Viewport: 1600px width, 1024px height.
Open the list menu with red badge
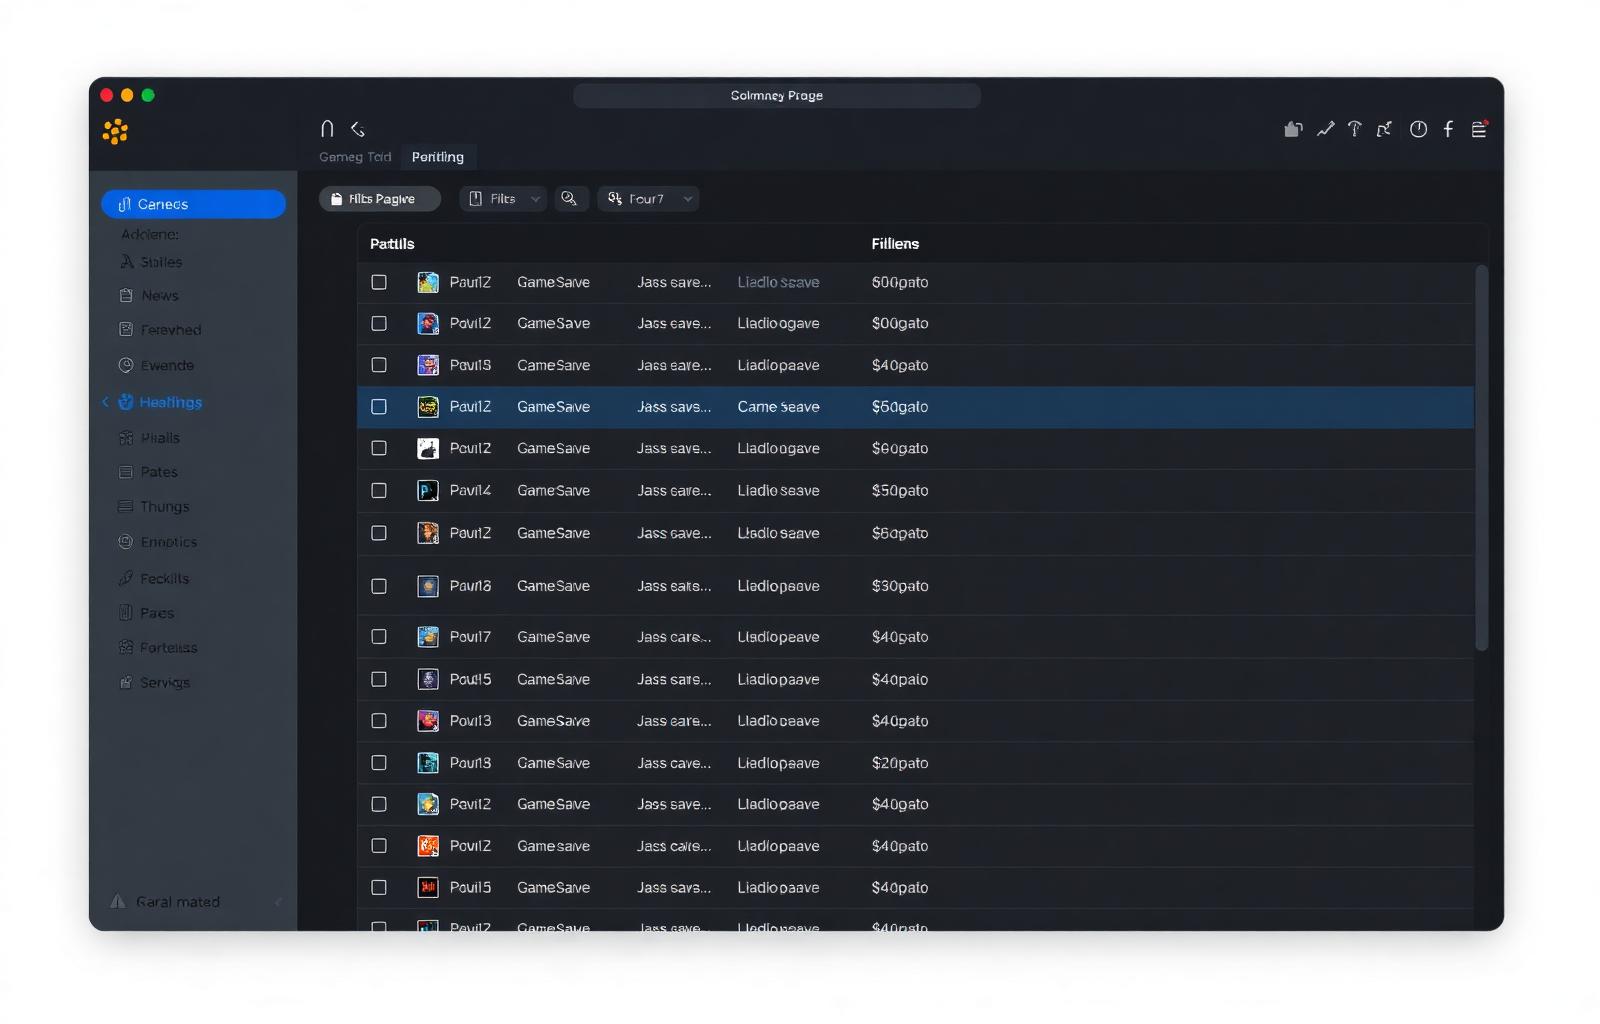pyautogui.click(x=1479, y=128)
